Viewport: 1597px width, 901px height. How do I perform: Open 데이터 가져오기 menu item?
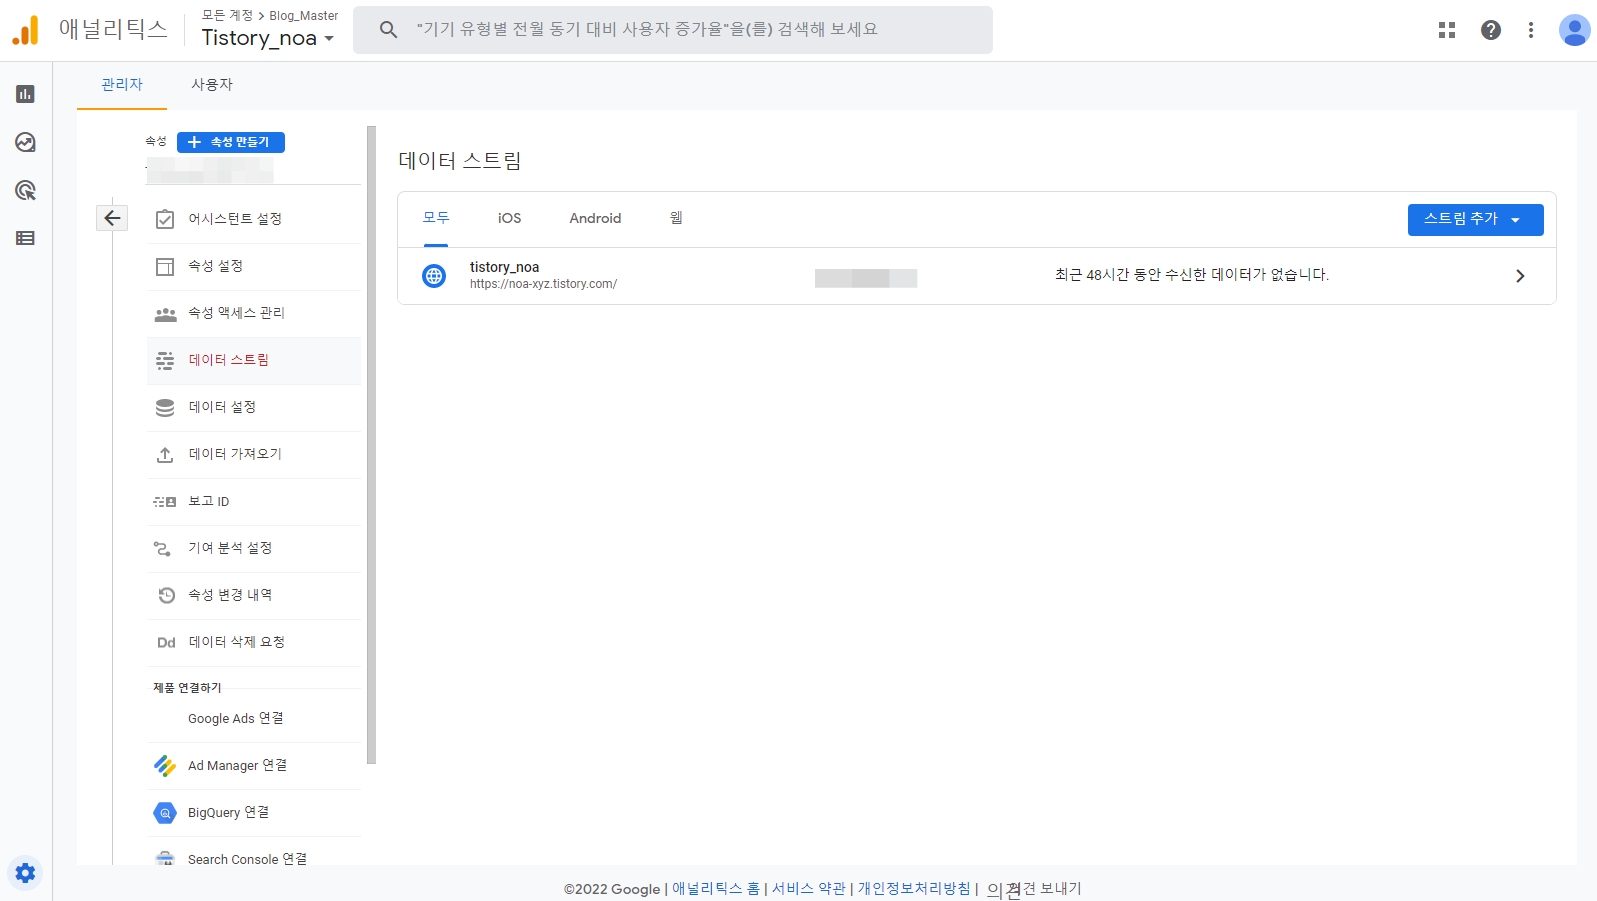tap(254, 454)
